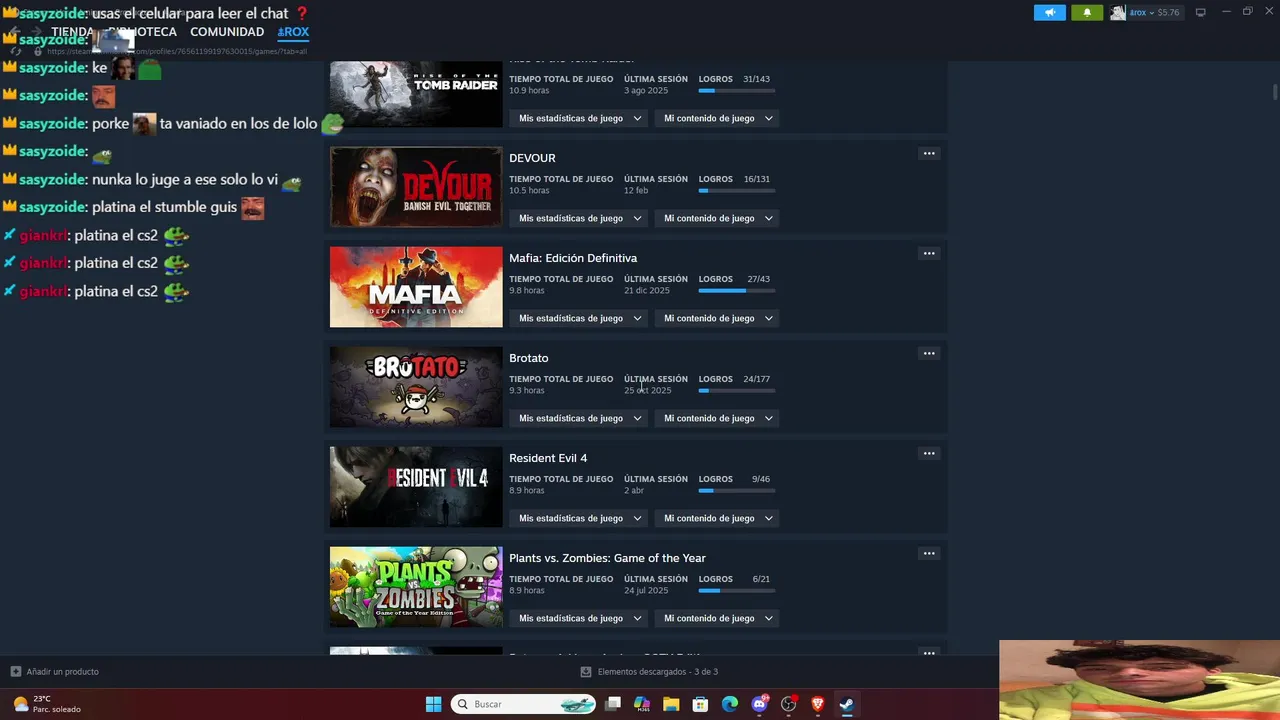The width and height of the screenshot is (1280, 720).
Task: Click Resident Evil 4 achievements count 9/46
Action: point(761,479)
